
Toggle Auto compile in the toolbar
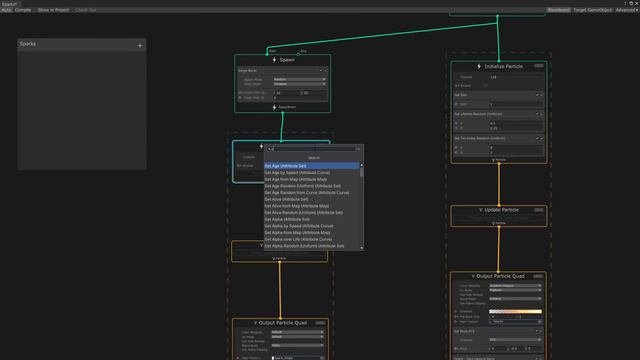[6, 10]
